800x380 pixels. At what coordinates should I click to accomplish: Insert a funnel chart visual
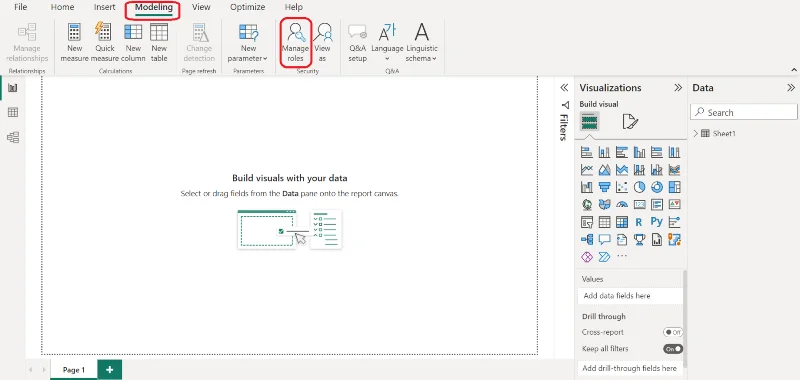tap(605, 187)
